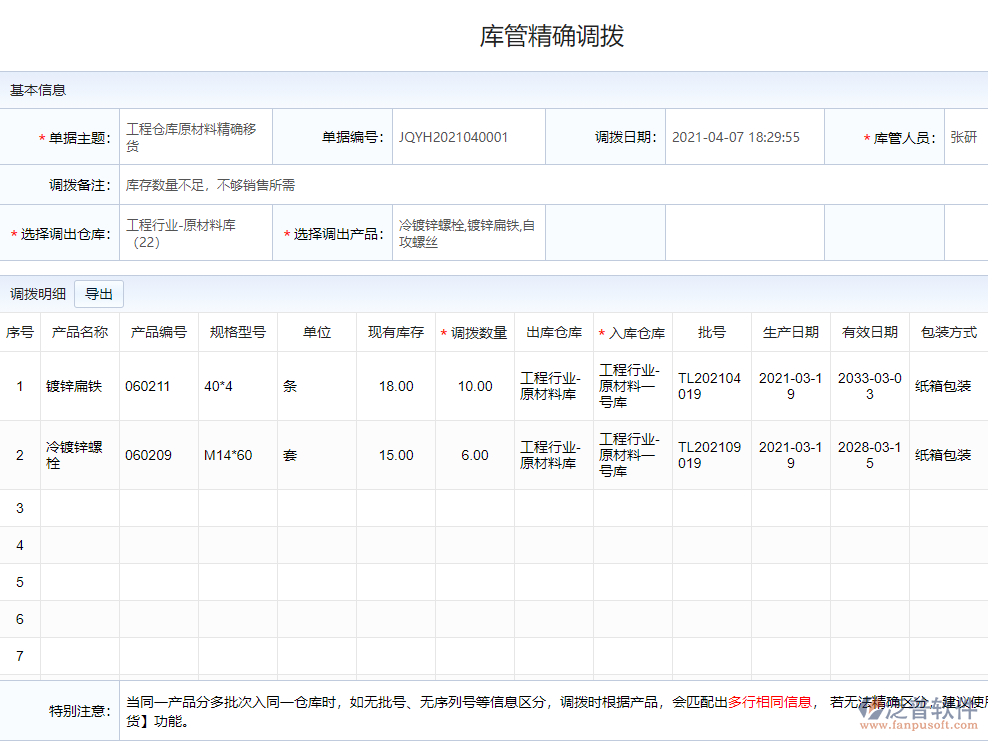988x741 pixels.
Task: Click the 导出 export button
Action: [99, 294]
